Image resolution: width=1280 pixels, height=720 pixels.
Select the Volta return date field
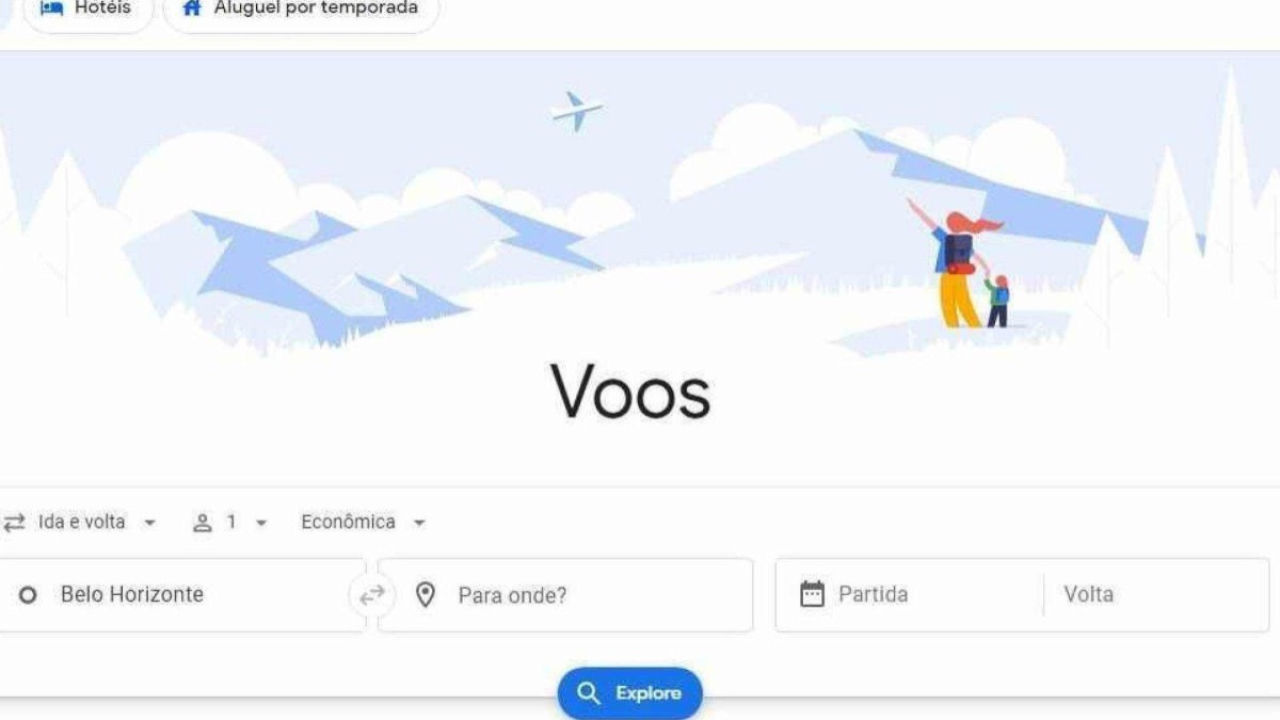pos(1156,595)
